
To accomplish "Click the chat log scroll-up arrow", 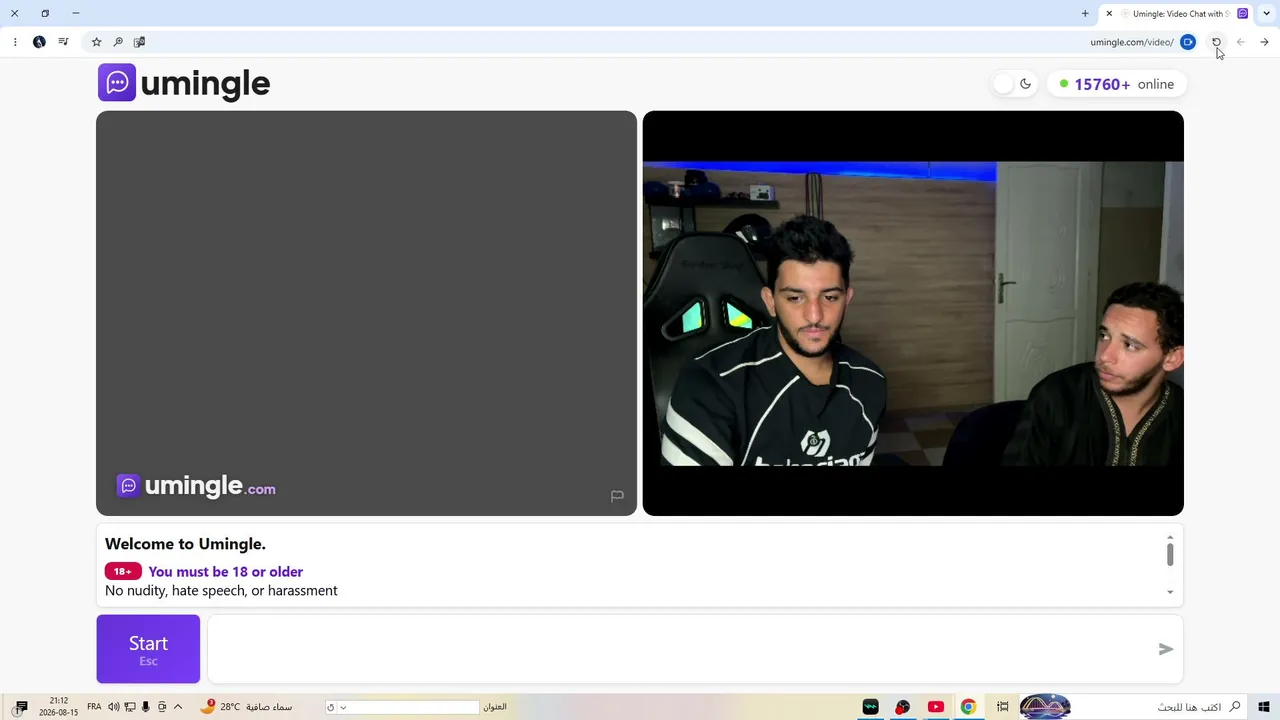I will click(x=1170, y=537).
